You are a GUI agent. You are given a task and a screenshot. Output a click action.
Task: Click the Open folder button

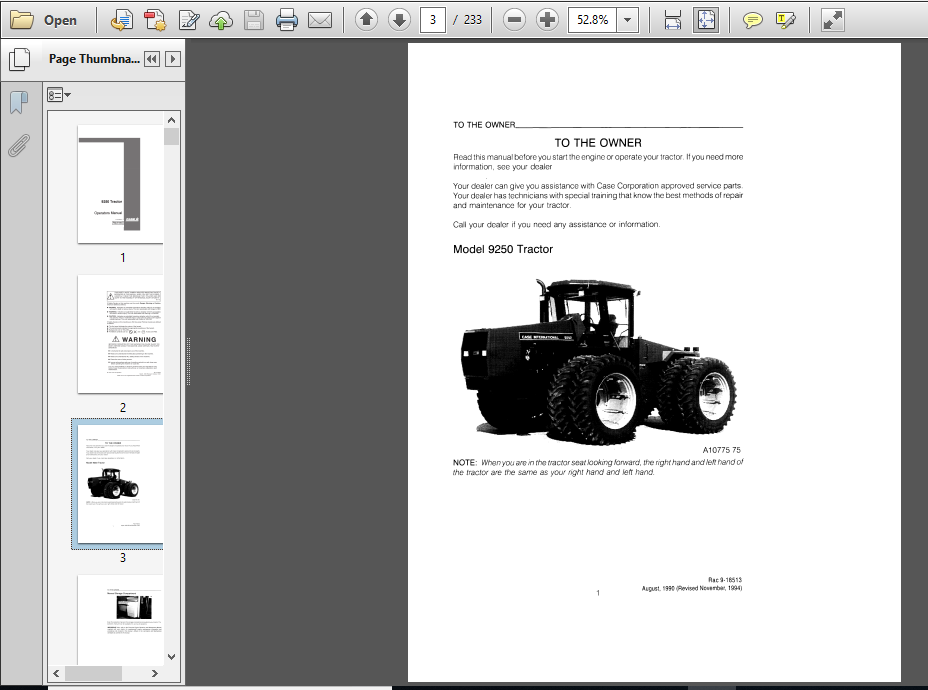coord(43,20)
